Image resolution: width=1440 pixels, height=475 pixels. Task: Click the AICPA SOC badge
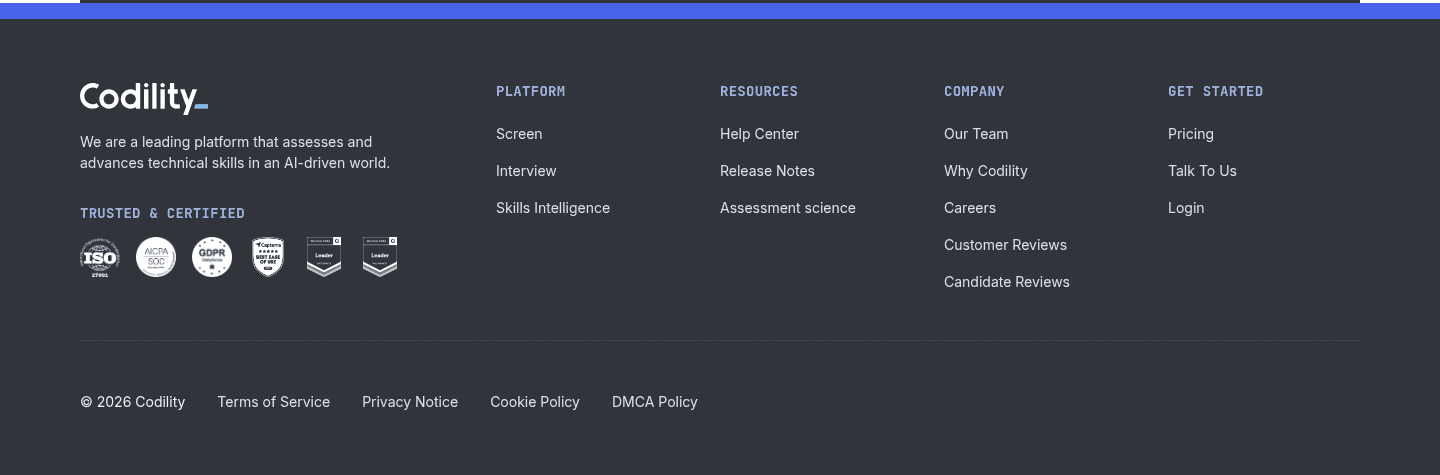pos(156,257)
